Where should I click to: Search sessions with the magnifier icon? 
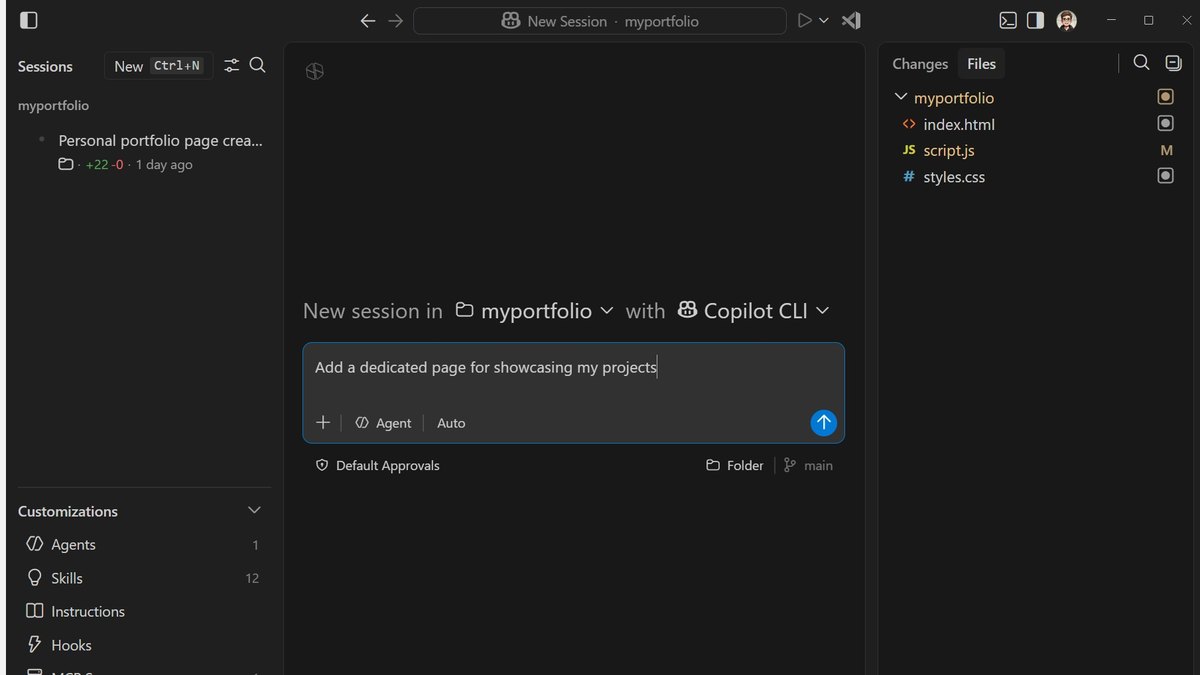point(257,65)
